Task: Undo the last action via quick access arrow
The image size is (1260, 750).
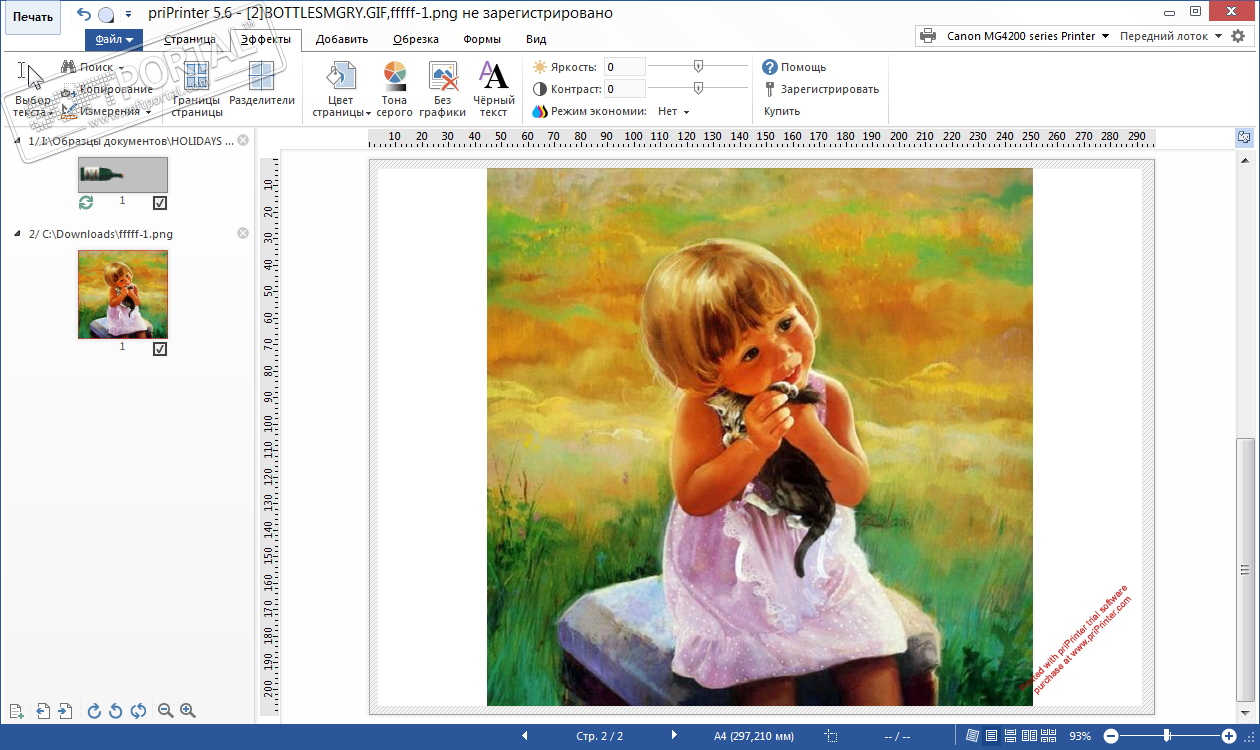Action: [83, 14]
